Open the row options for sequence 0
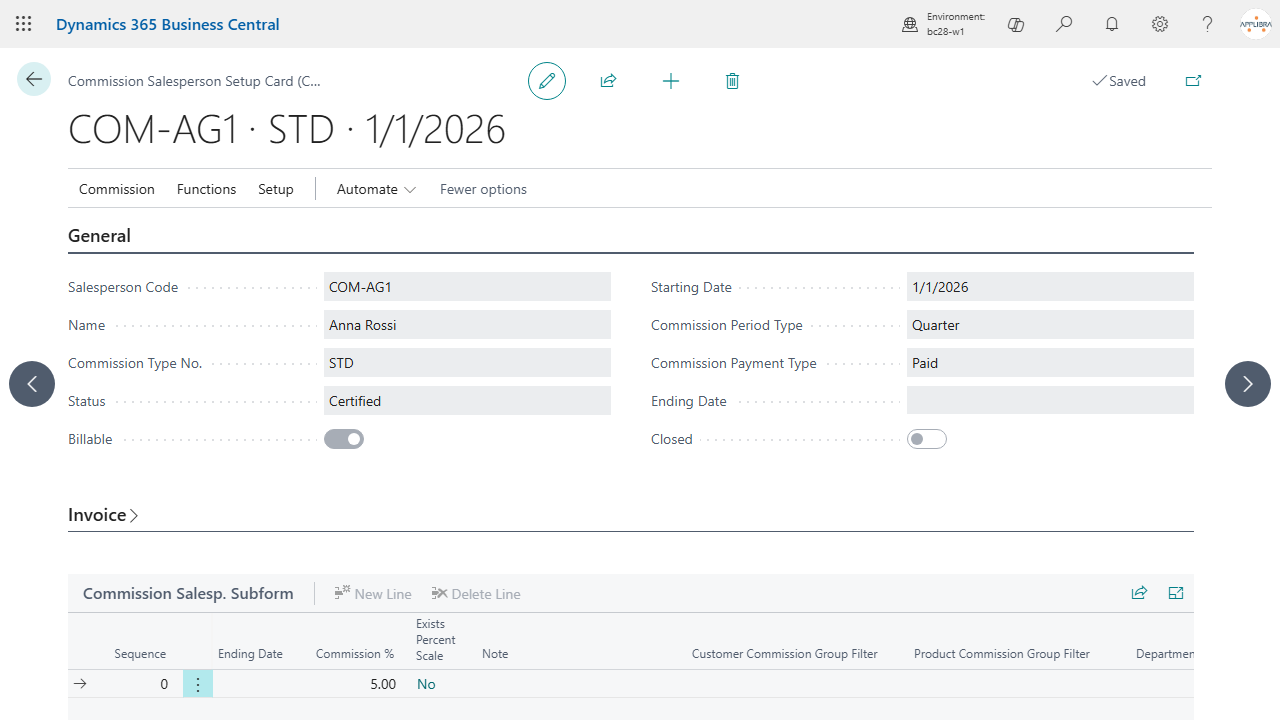The height and width of the screenshot is (720, 1280). coord(198,684)
